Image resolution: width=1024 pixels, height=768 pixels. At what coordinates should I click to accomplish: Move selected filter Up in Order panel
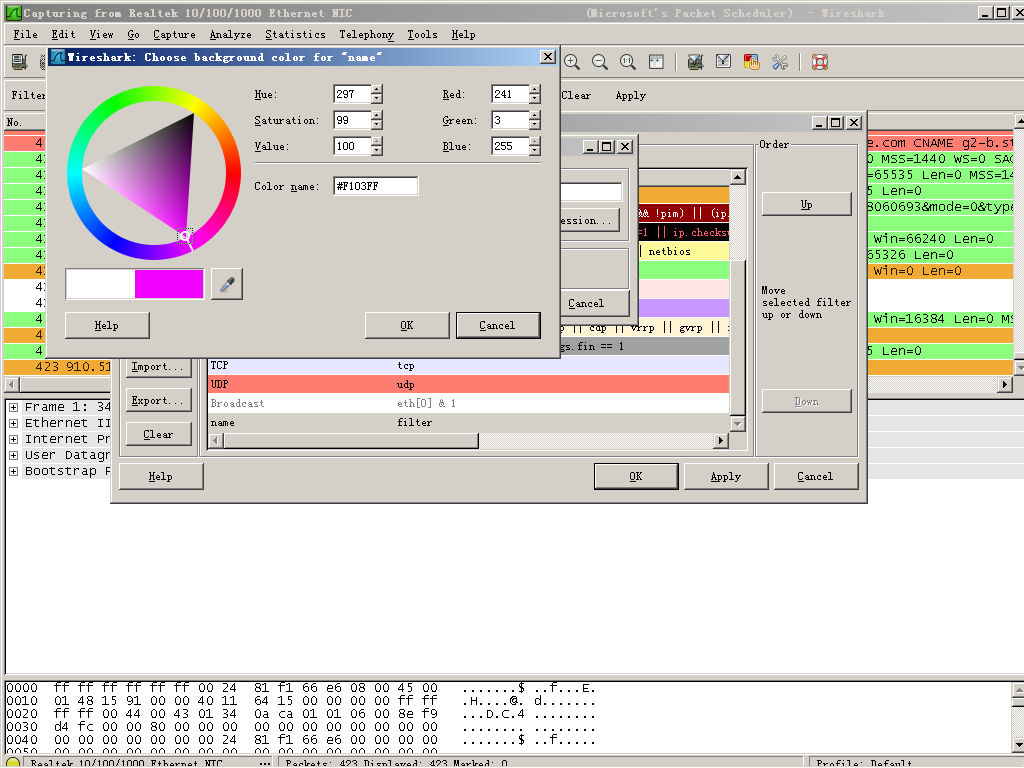(x=807, y=204)
